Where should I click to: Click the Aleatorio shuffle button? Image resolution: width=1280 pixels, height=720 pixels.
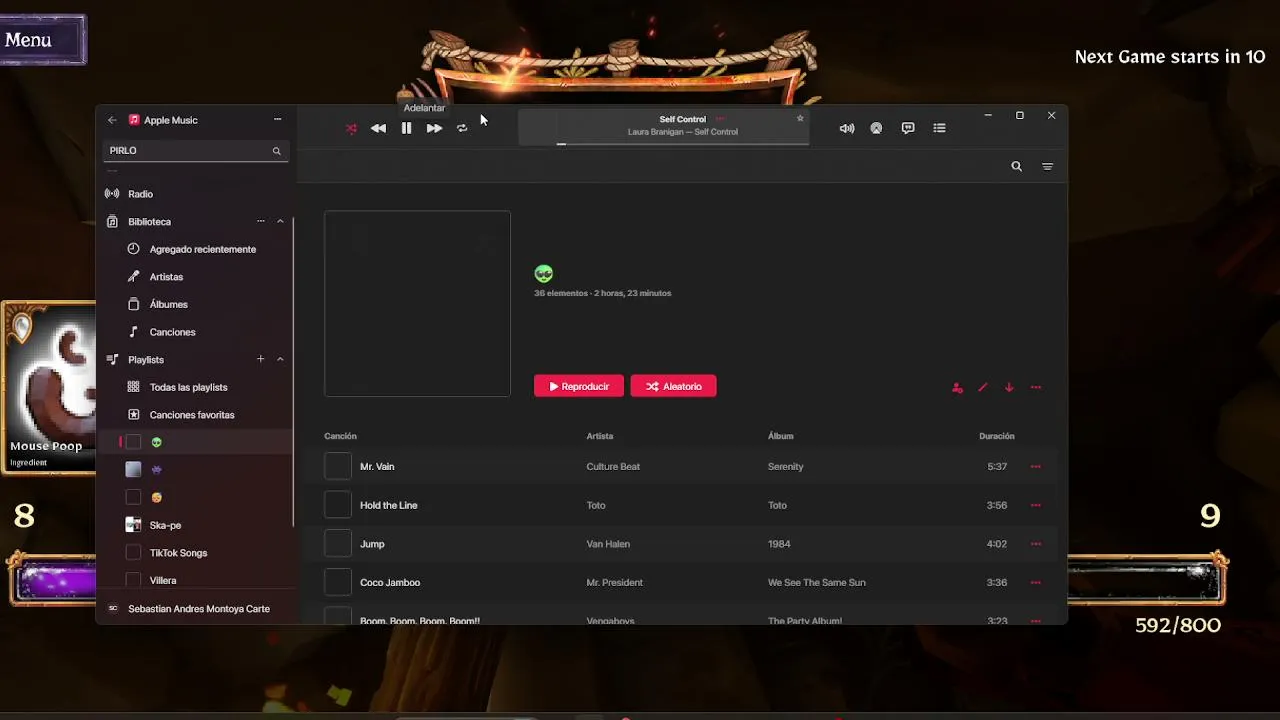pyautogui.click(x=673, y=386)
